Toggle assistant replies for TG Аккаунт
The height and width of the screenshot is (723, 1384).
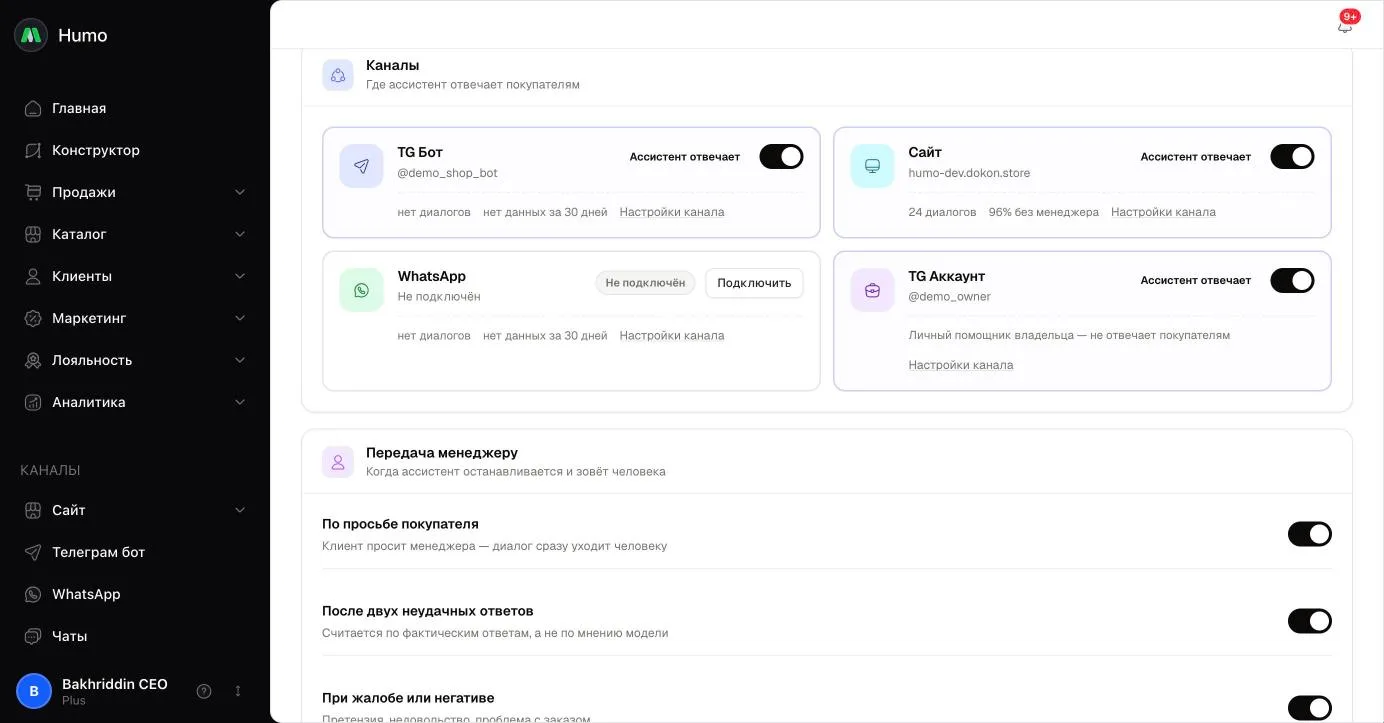click(1292, 281)
